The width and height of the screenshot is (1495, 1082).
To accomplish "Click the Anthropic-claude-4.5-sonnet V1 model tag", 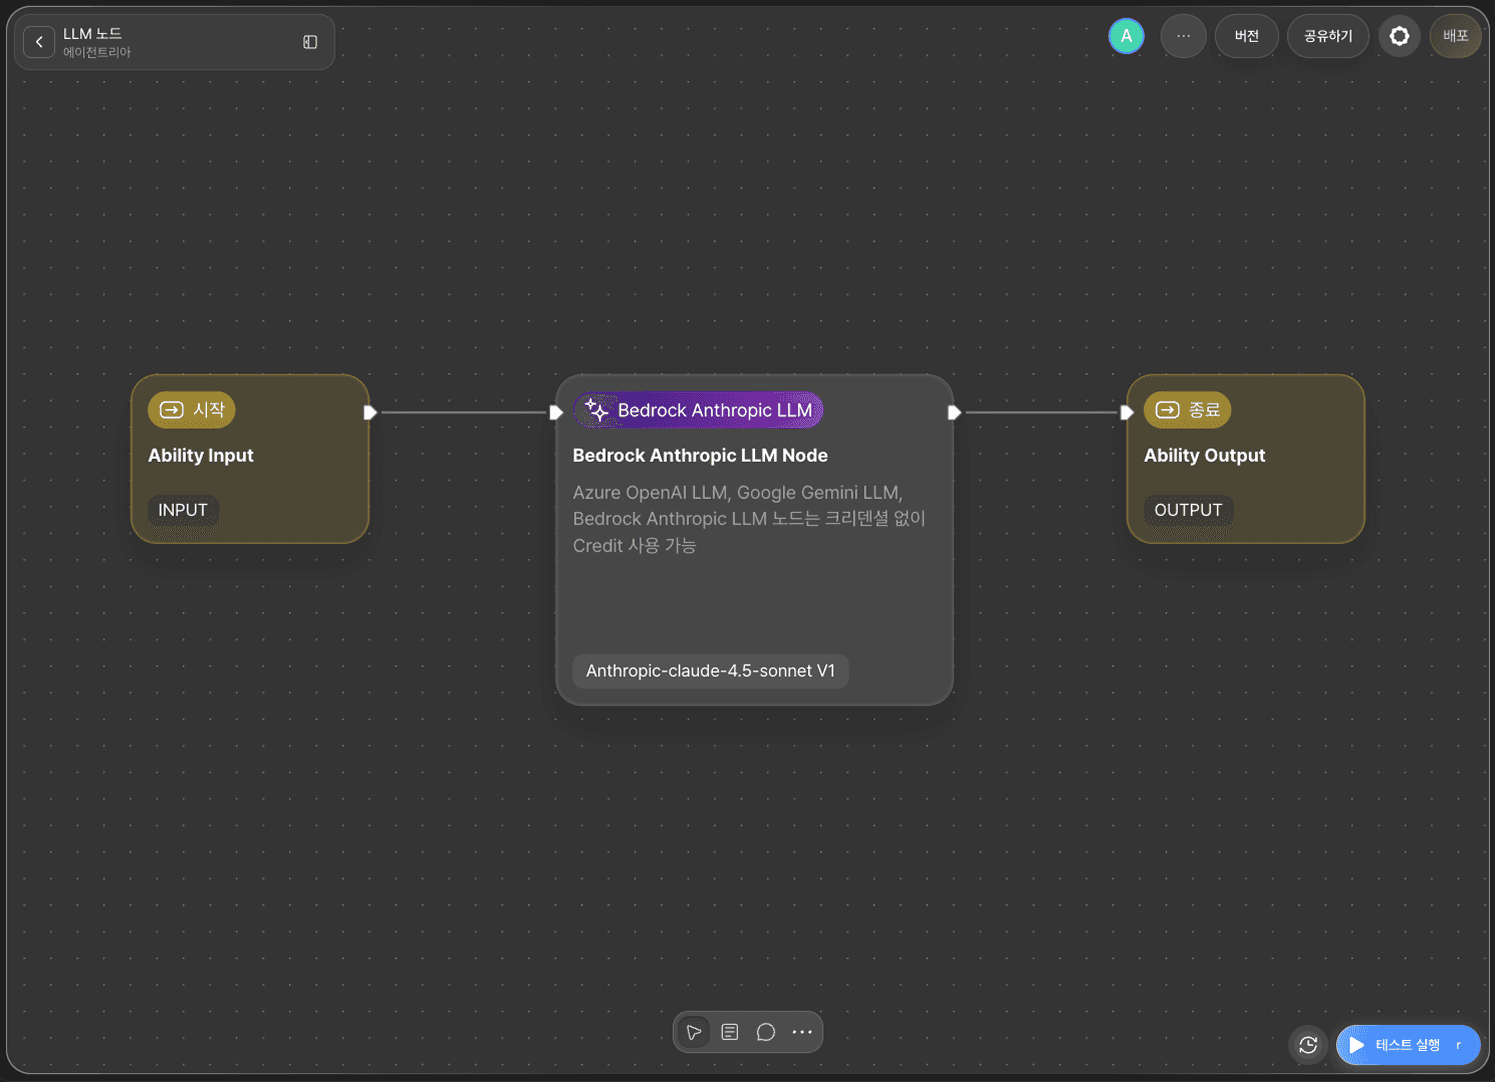I will 710,671.
